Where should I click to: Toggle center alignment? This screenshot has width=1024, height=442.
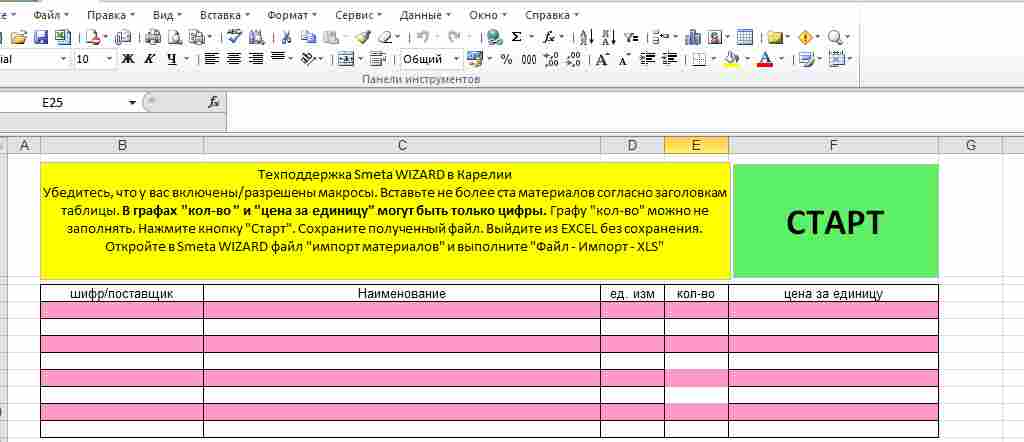tap(233, 59)
